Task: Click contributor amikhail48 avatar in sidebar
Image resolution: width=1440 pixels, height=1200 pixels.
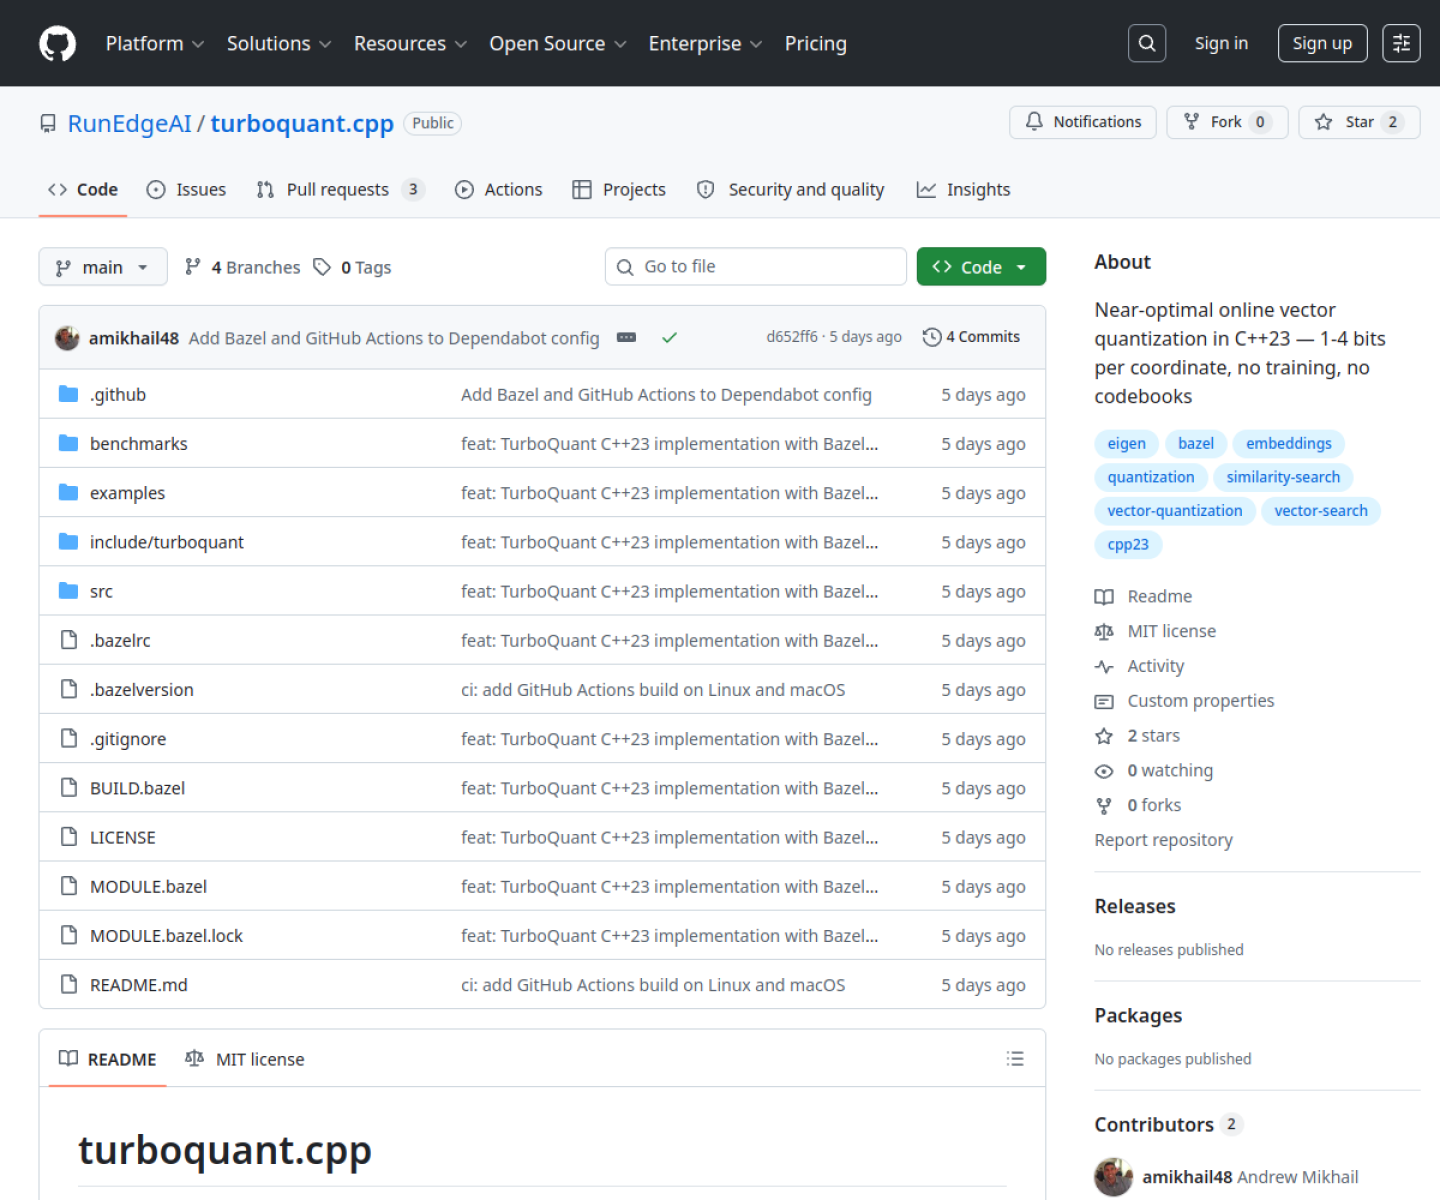Action: coord(1114,1177)
